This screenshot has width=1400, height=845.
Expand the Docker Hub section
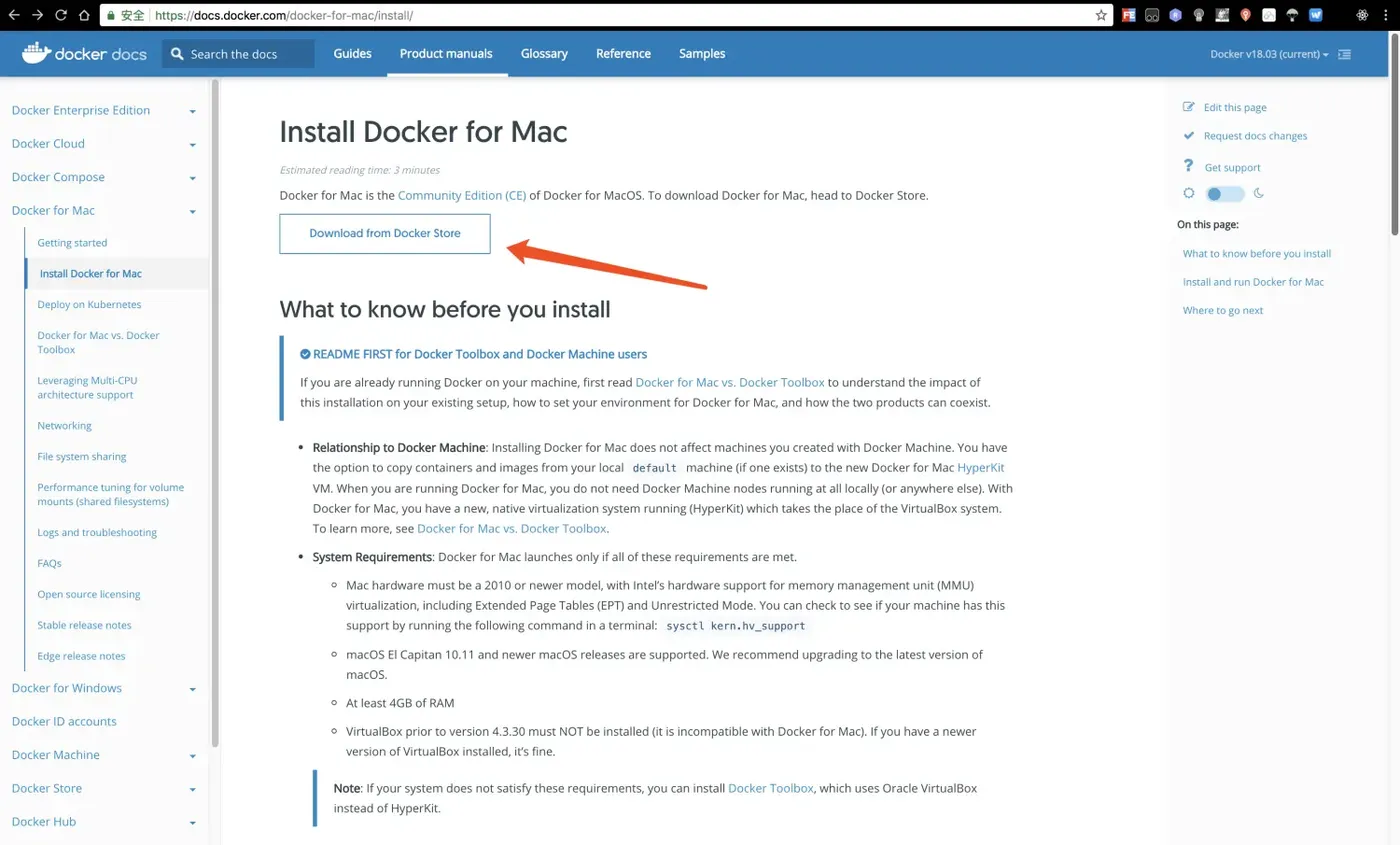click(x=192, y=822)
